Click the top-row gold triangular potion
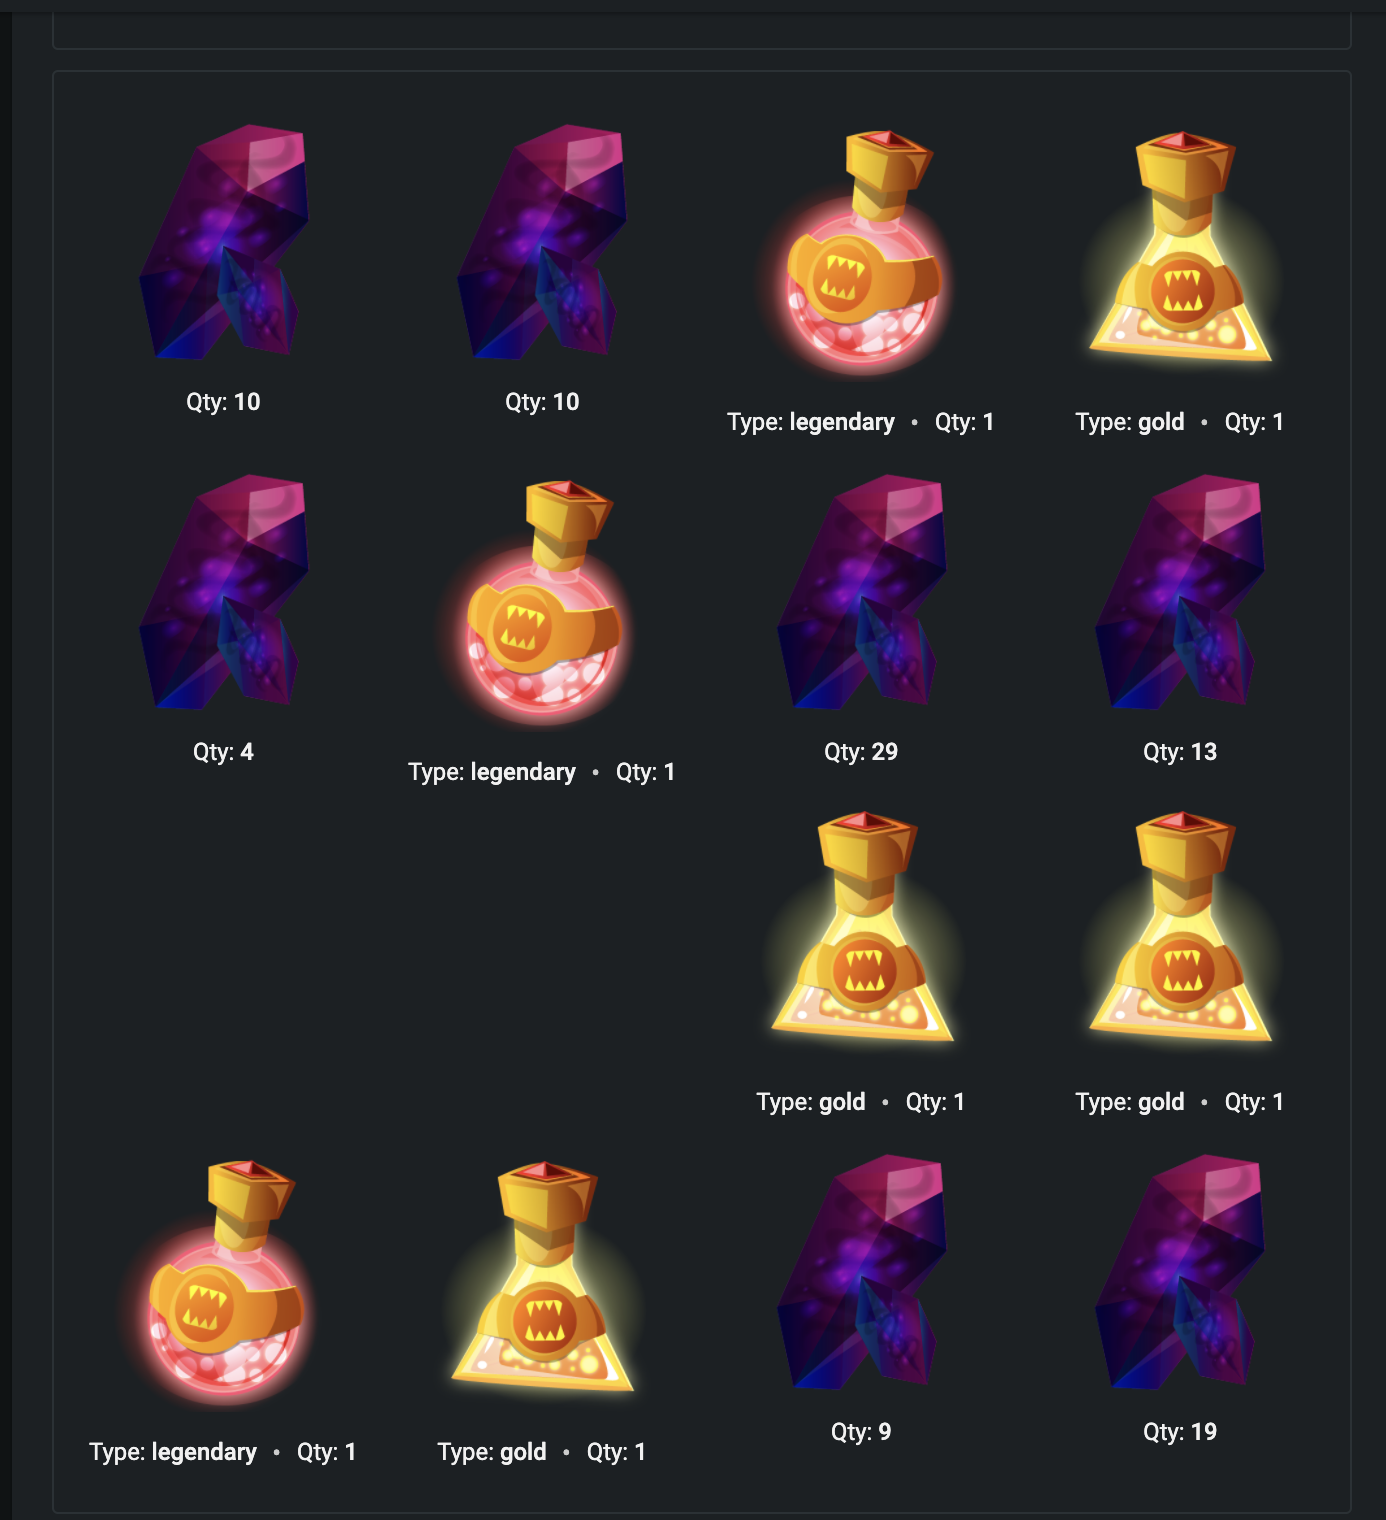The width and height of the screenshot is (1386, 1520). click(x=1180, y=247)
